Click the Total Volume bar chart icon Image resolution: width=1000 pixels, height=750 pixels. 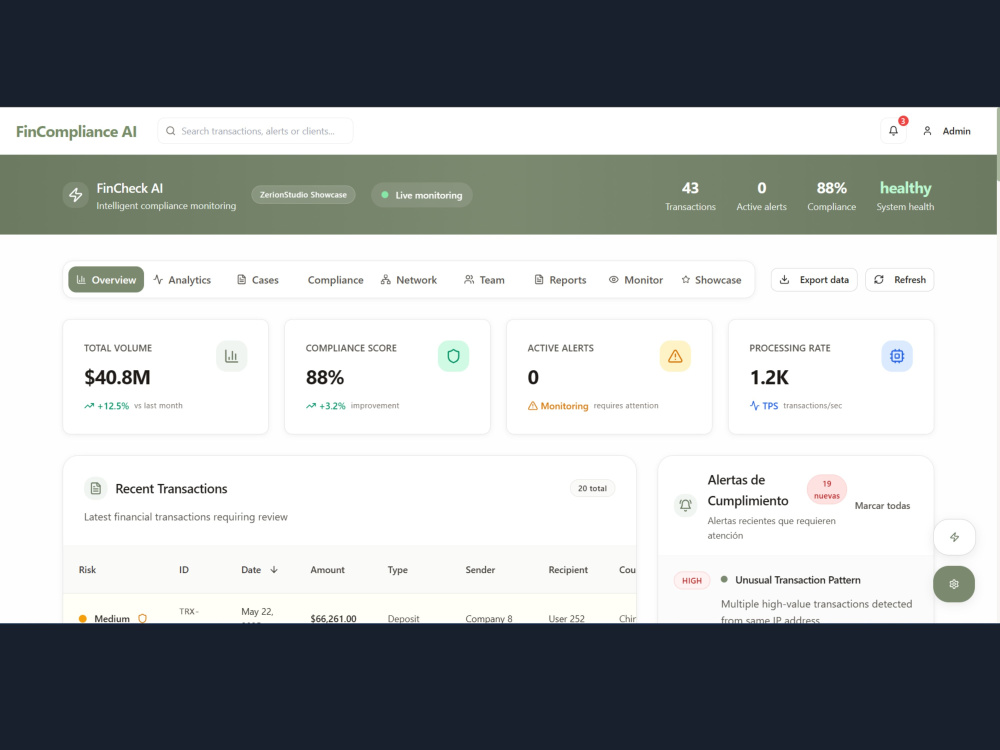(232, 356)
